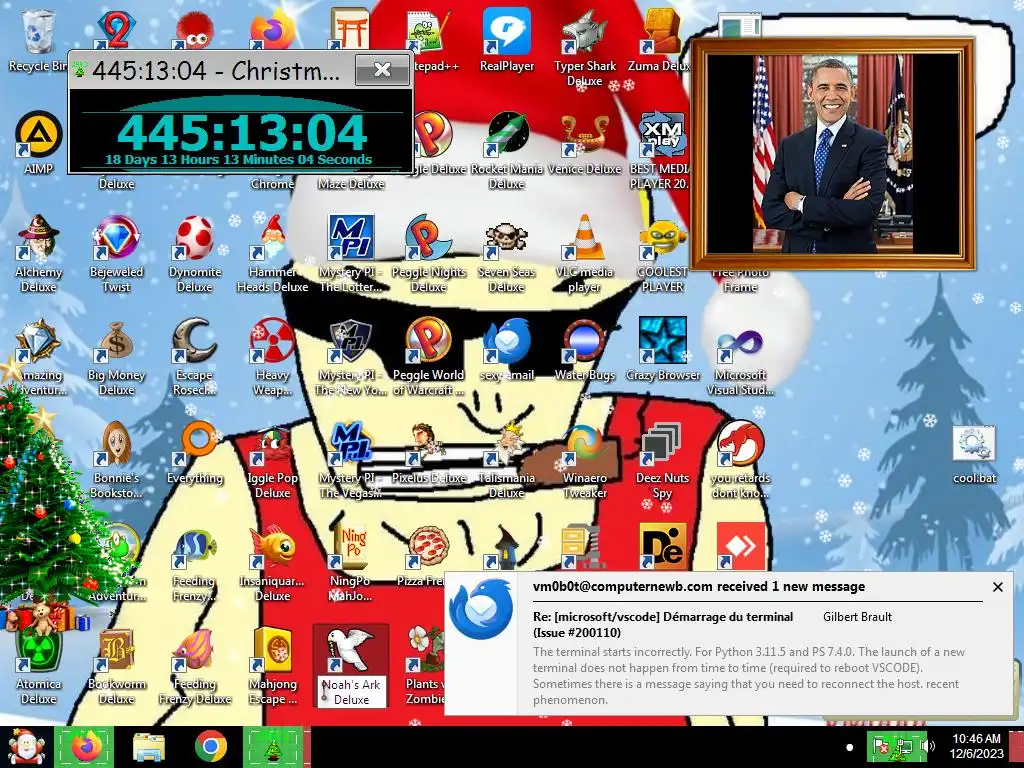Open Christmas tree countdown taskbar item
This screenshot has height=768, width=1024.
click(273, 747)
